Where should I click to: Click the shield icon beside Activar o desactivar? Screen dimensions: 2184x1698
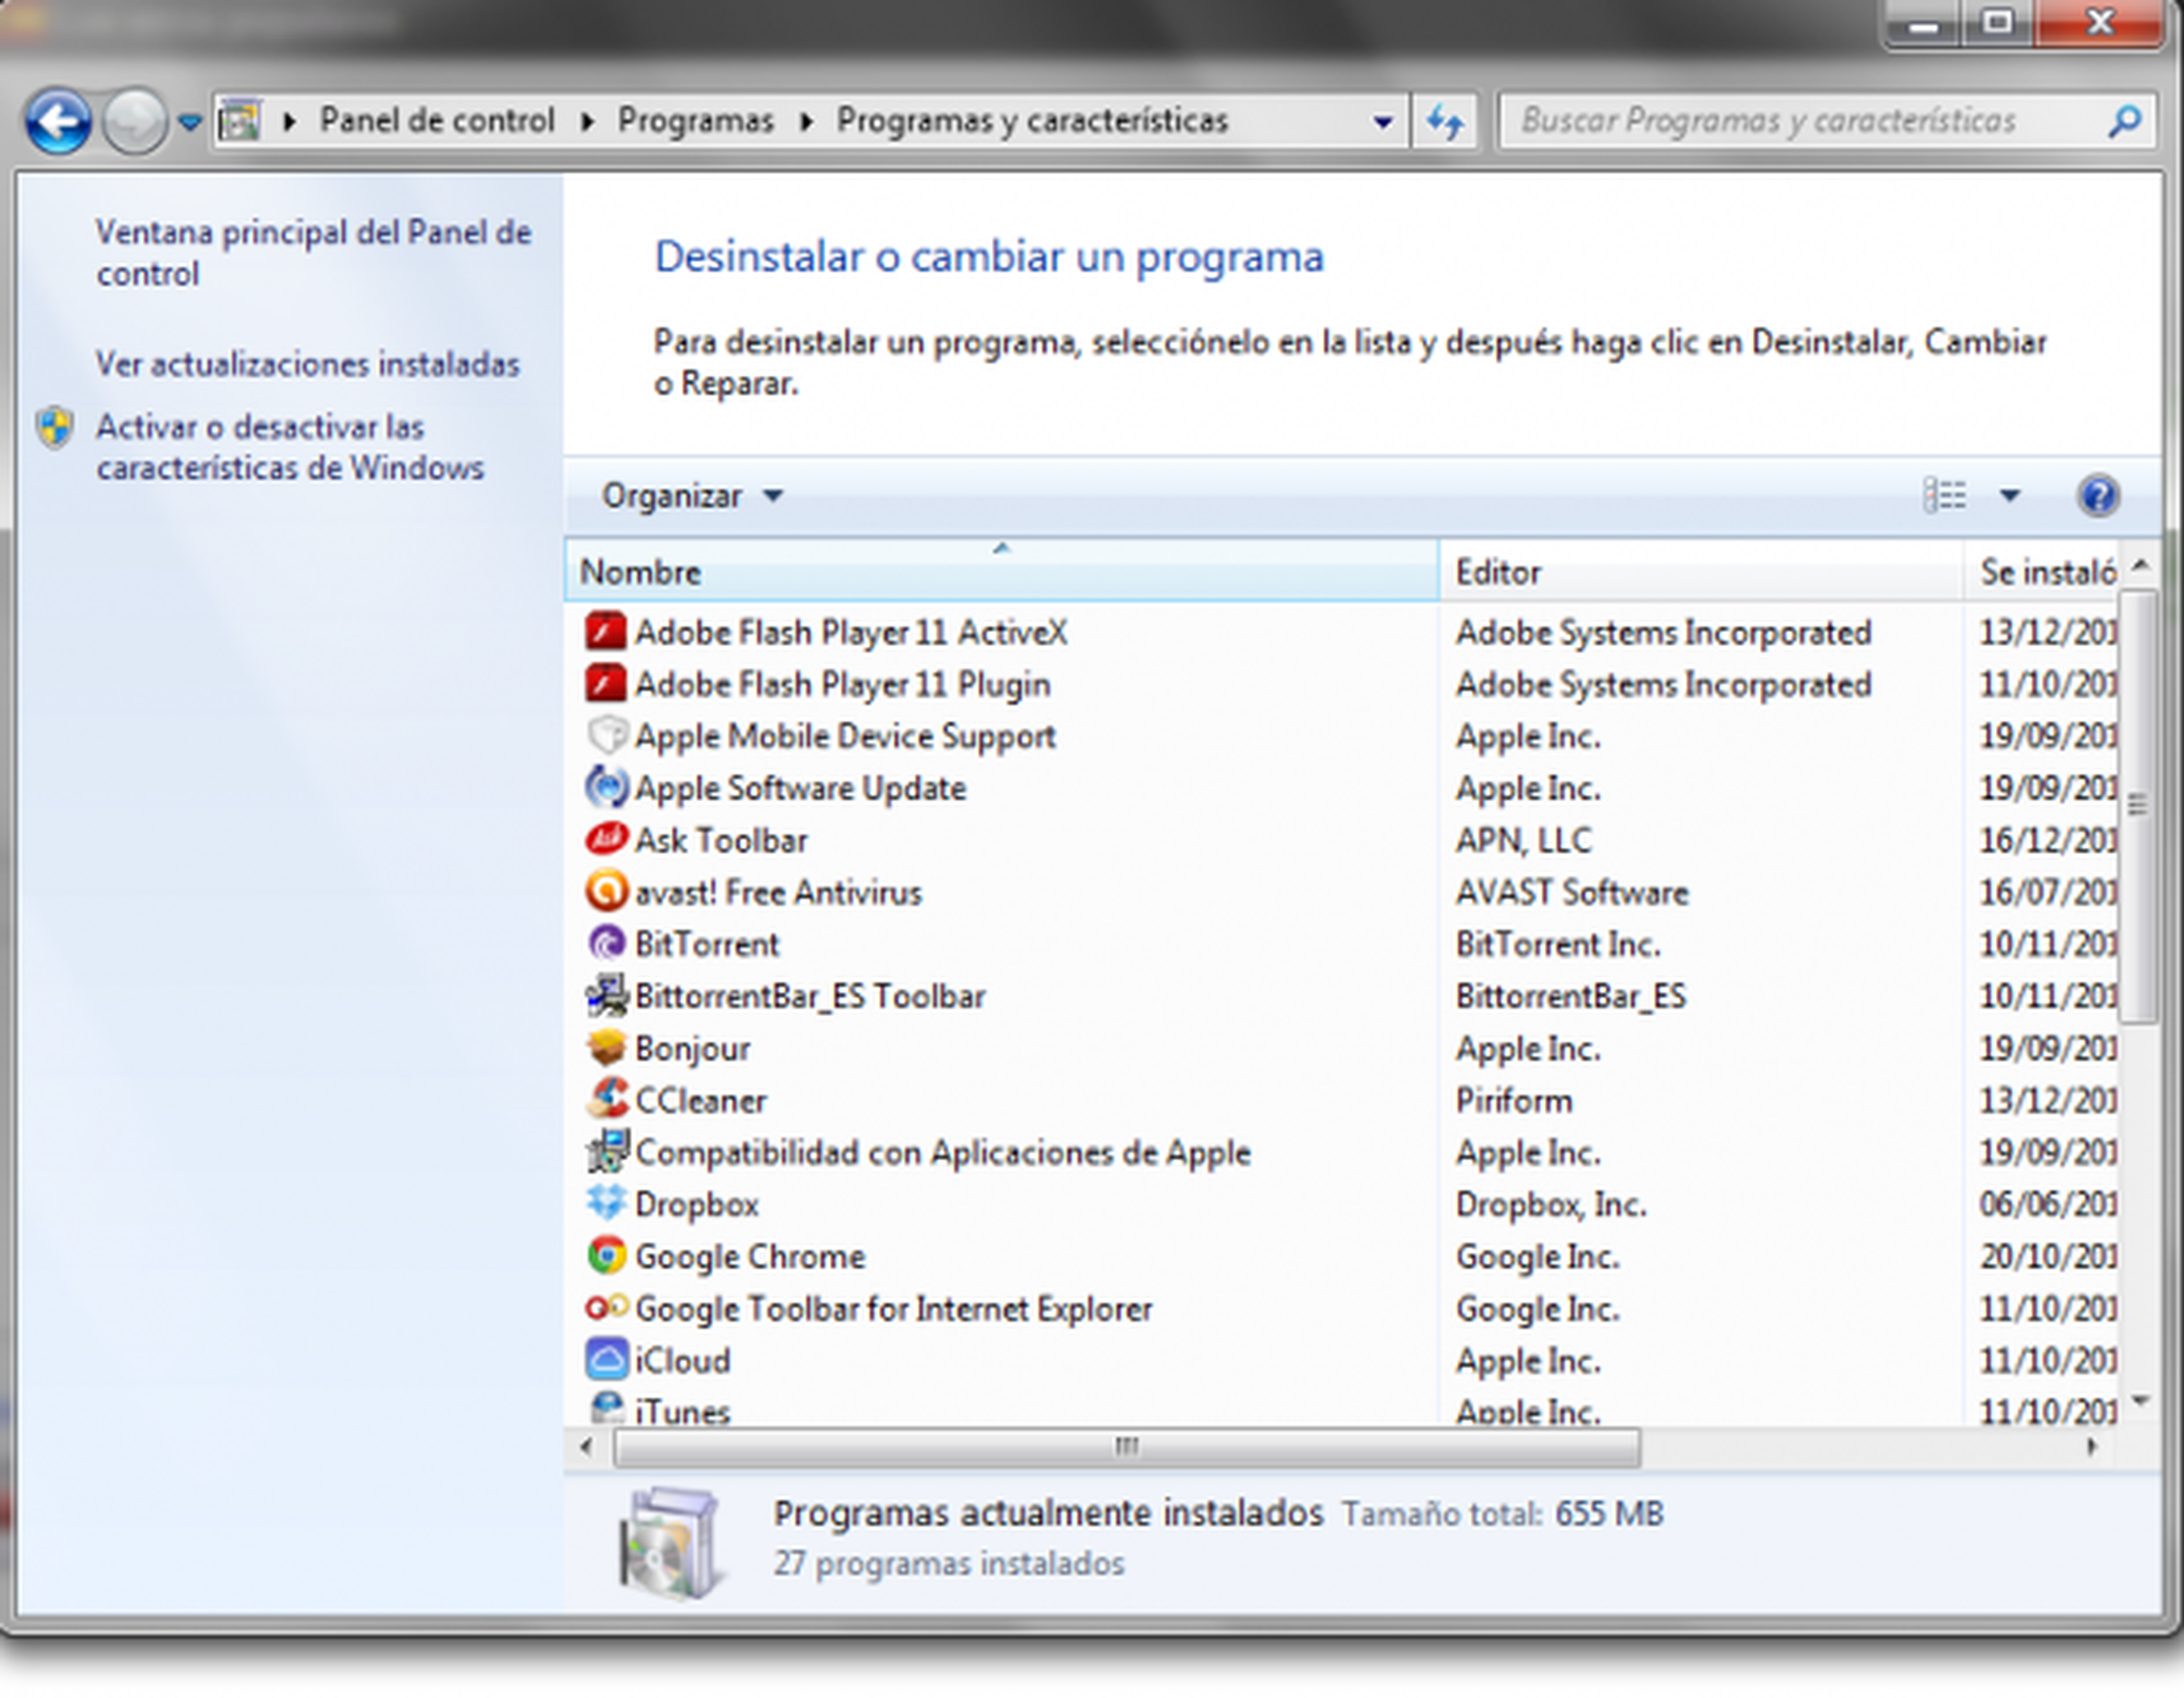(55, 428)
